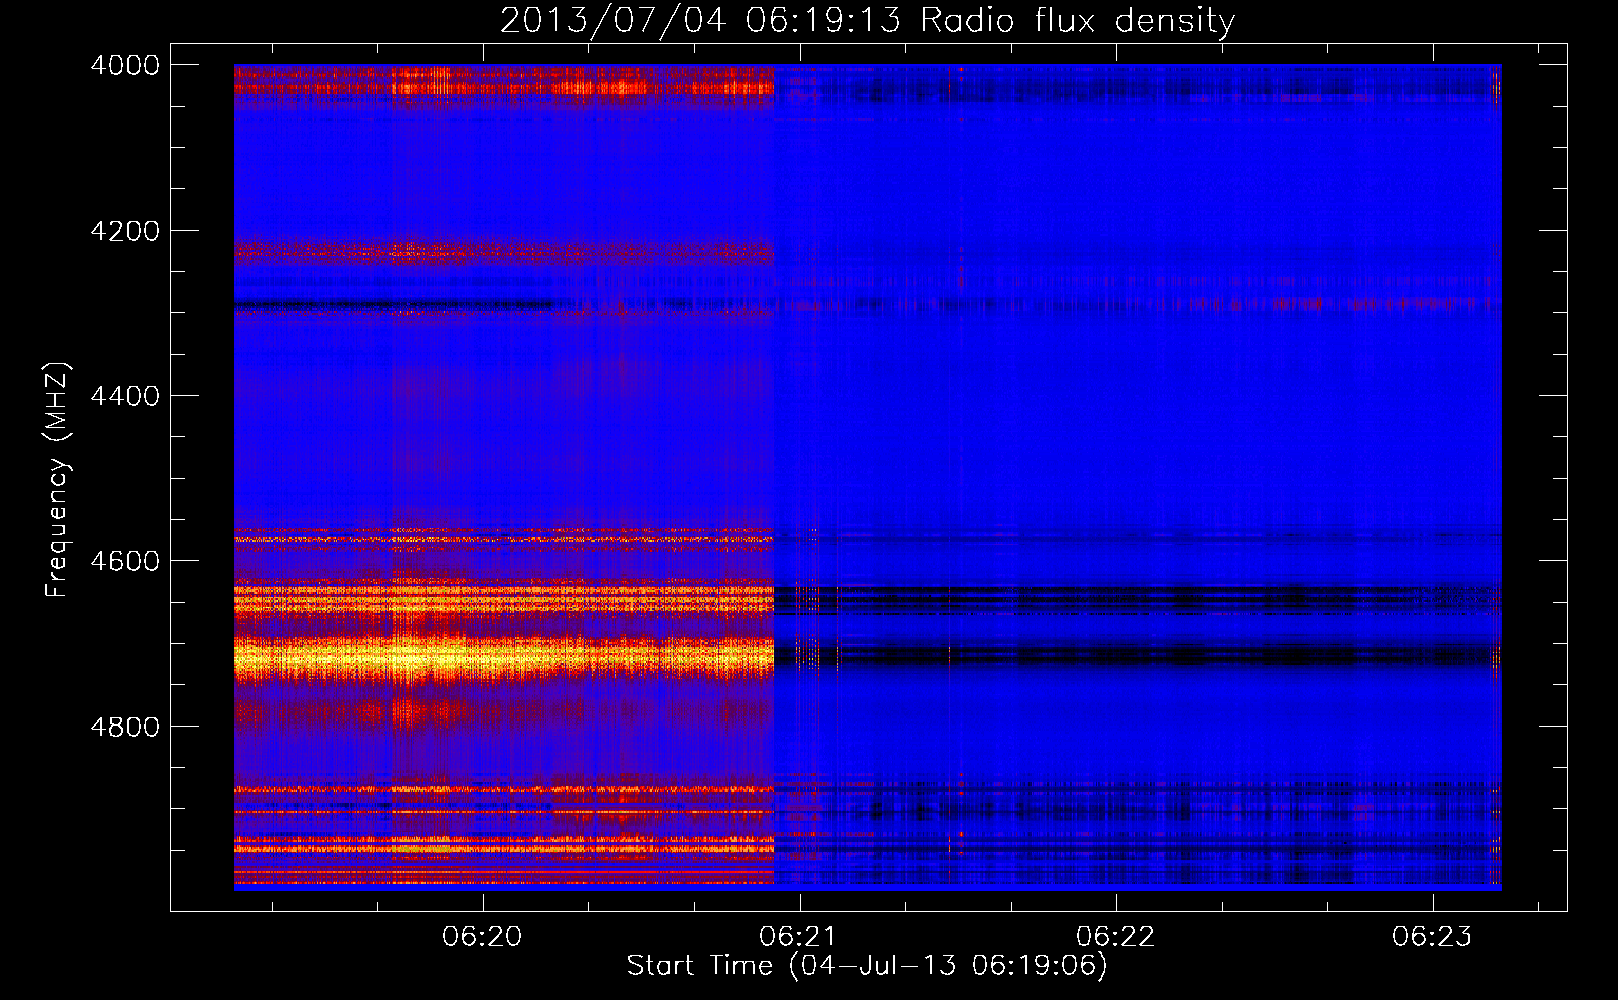Click the 06:23 time axis label
The height and width of the screenshot is (1000, 1618).
[x=1432, y=936]
